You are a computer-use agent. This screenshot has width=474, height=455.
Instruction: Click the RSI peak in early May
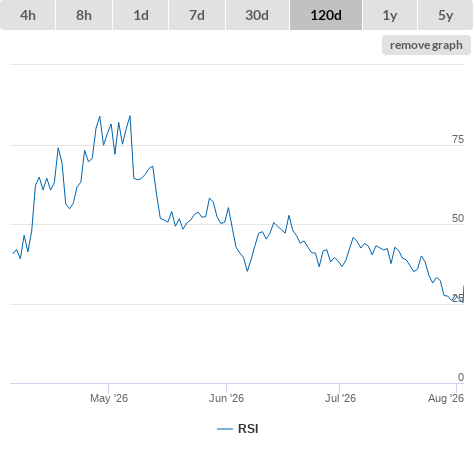(130, 116)
